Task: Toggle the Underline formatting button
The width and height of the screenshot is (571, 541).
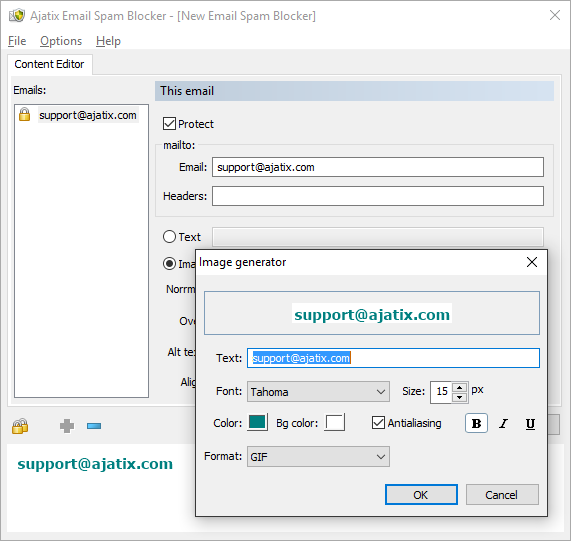Action: click(x=530, y=423)
